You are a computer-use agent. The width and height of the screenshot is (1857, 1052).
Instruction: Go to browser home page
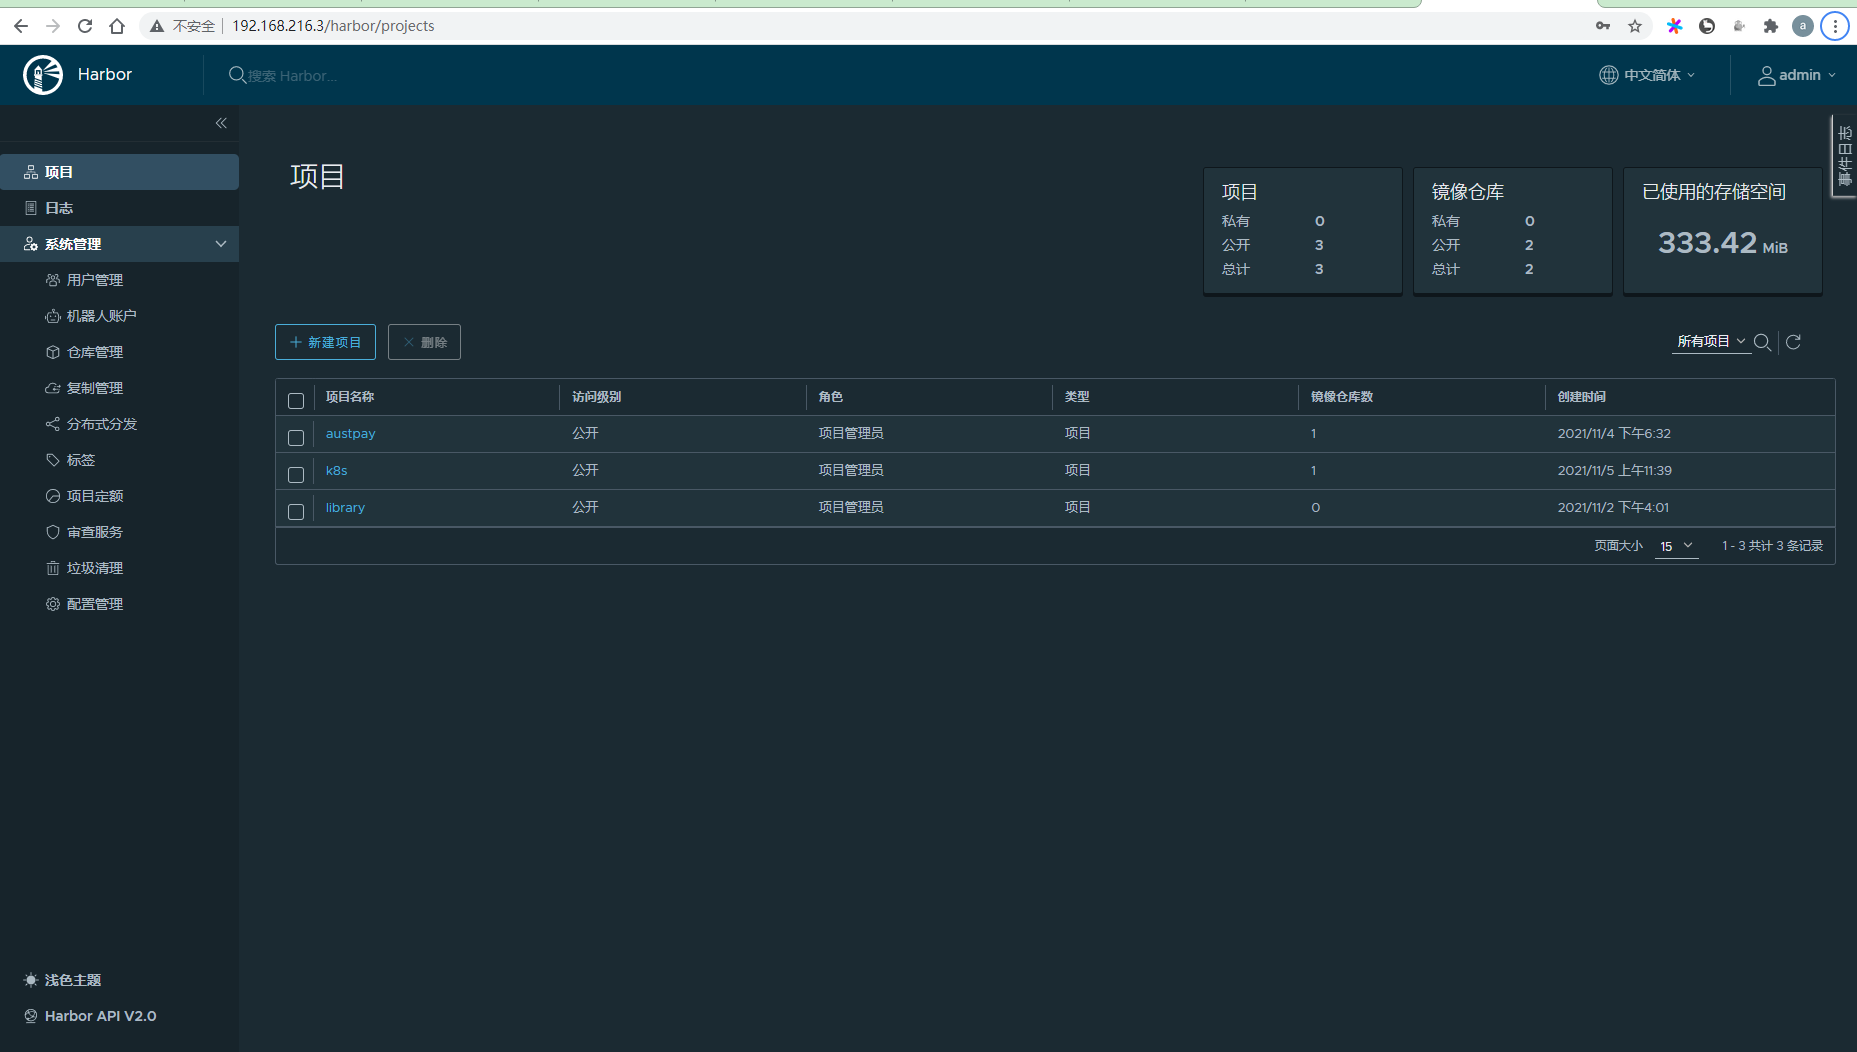(117, 26)
